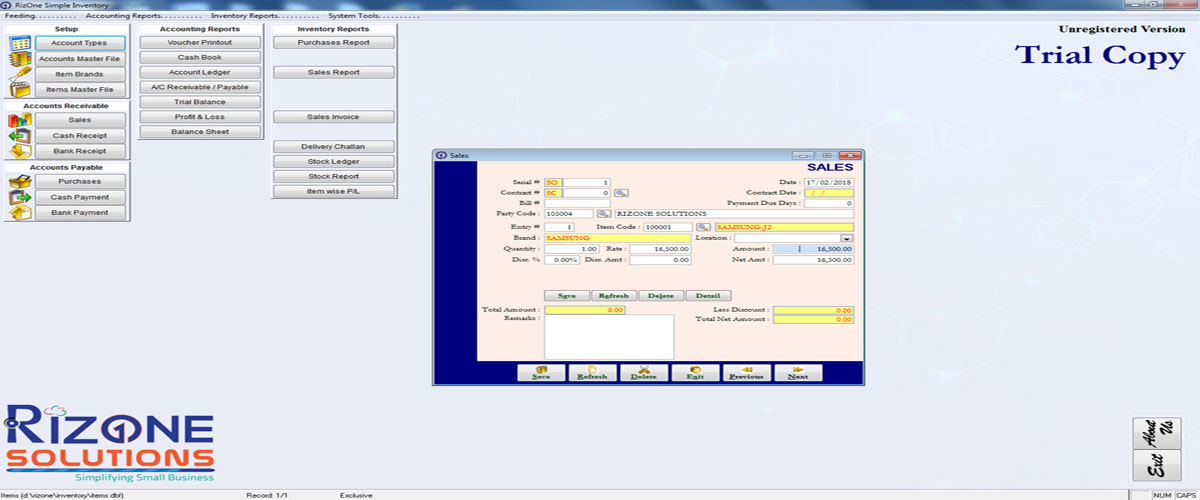Open the A/C Receivable / Payable report
This screenshot has height=500, width=1200.
pyautogui.click(x=200, y=87)
